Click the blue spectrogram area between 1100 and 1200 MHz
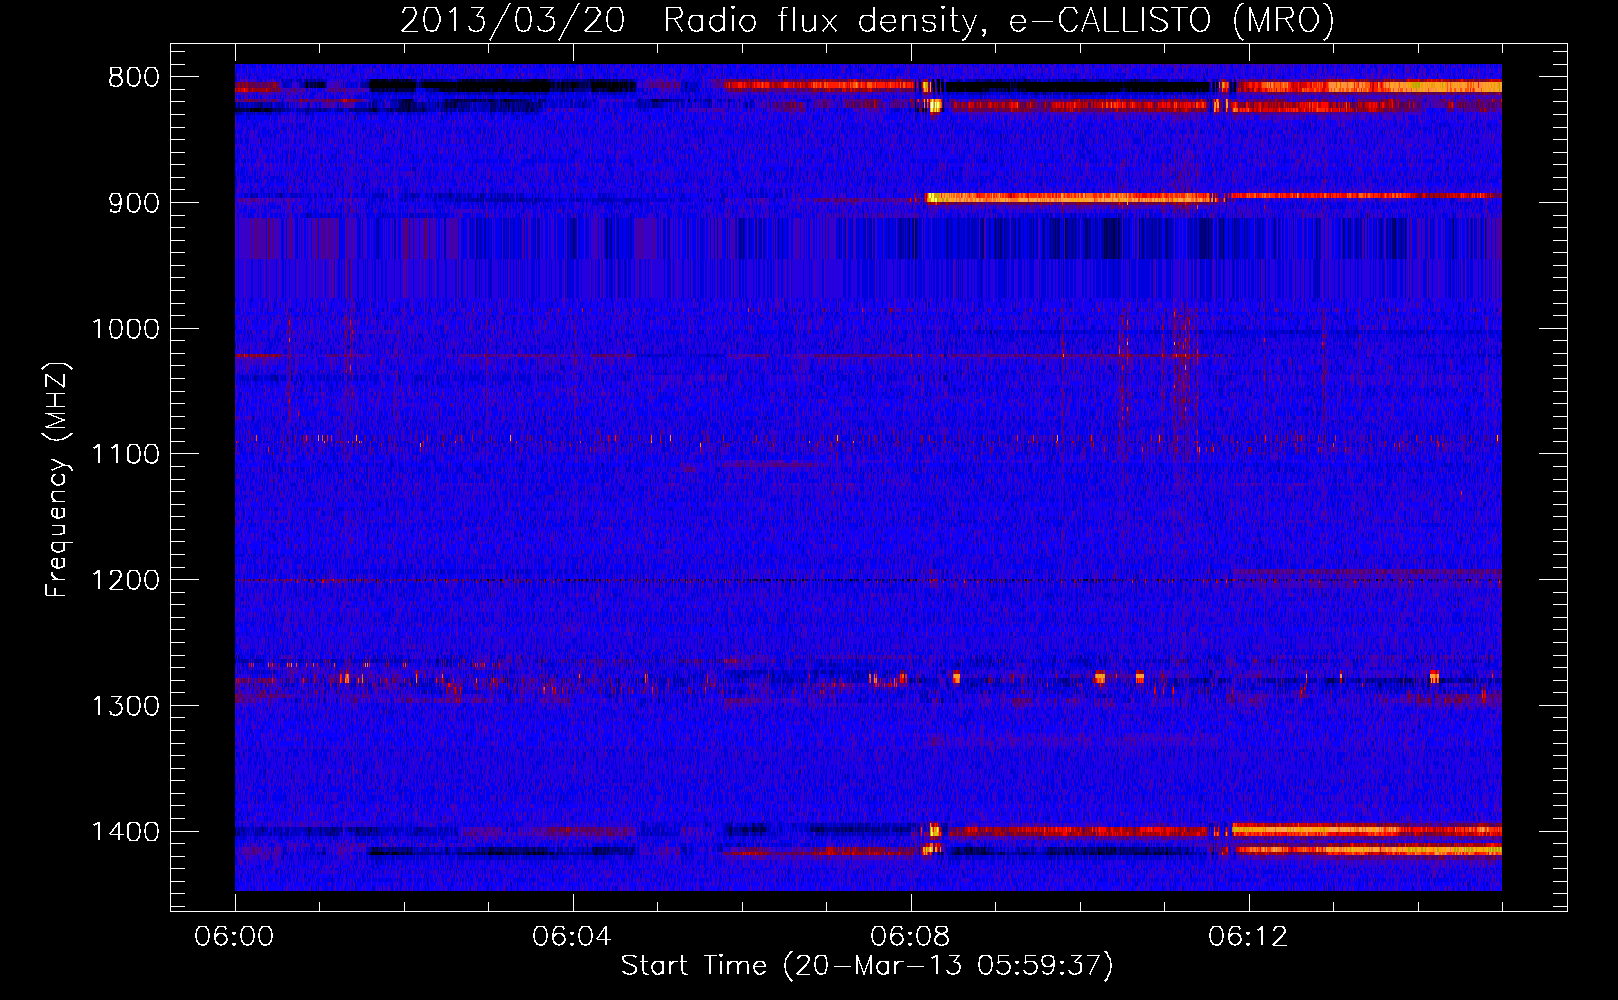 coord(868,517)
